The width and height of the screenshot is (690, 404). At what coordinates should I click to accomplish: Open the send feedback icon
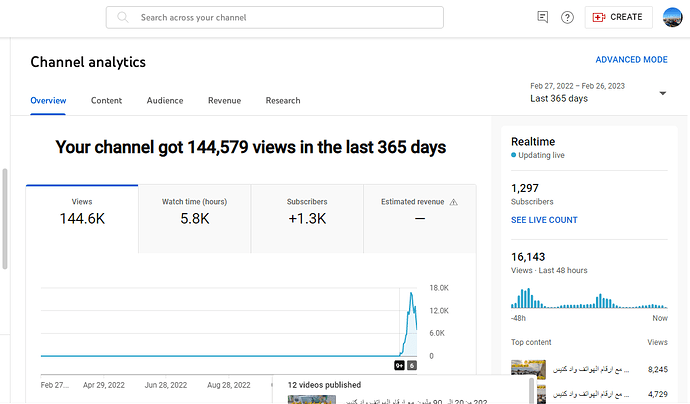point(543,17)
